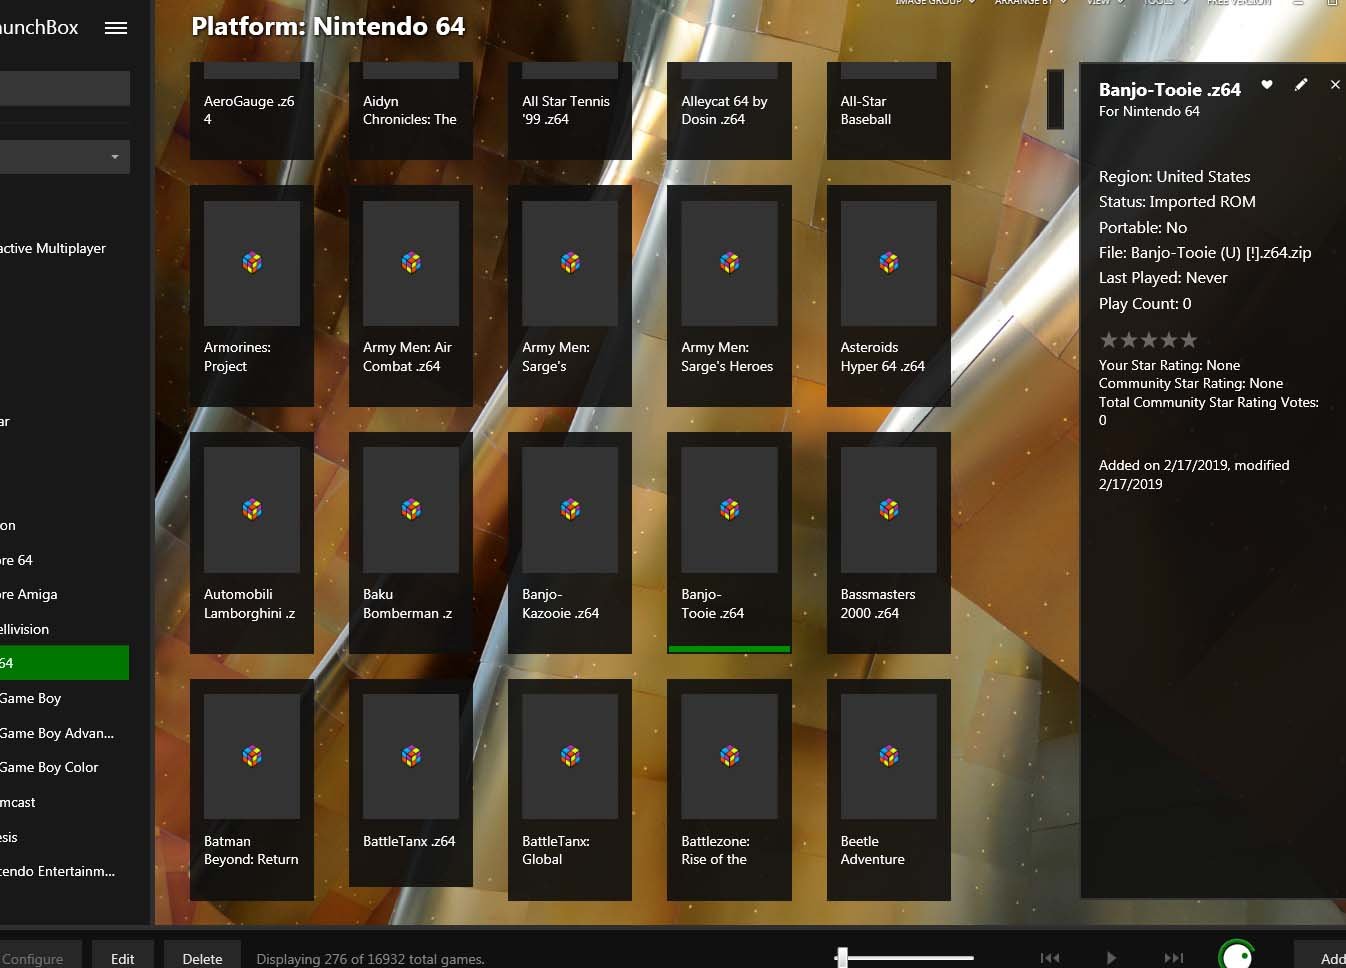Open the LaunchBox hamburger menu
Viewport: 1346px width, 968px height.
click(116, 28)
